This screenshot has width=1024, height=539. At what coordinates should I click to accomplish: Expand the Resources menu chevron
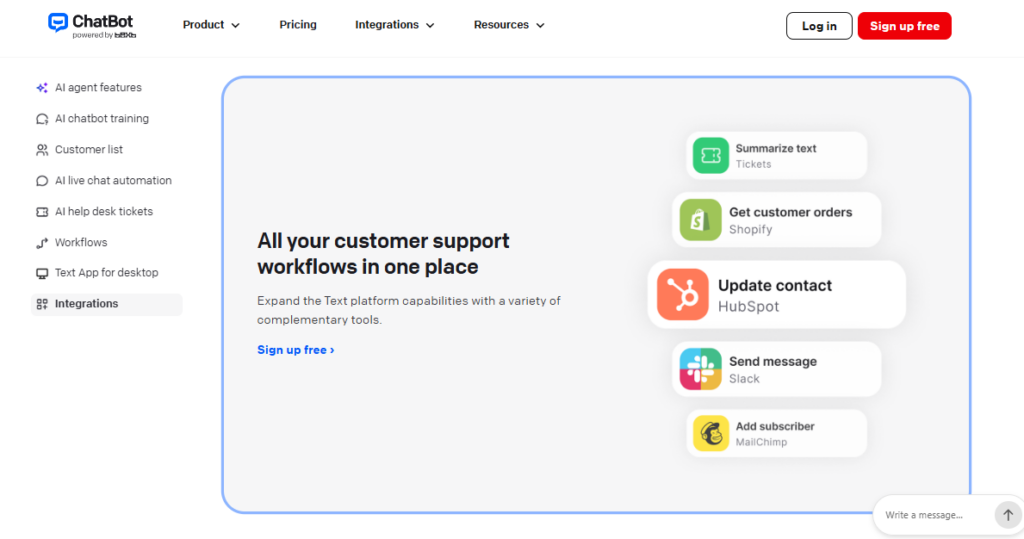[x=540, y=25]
